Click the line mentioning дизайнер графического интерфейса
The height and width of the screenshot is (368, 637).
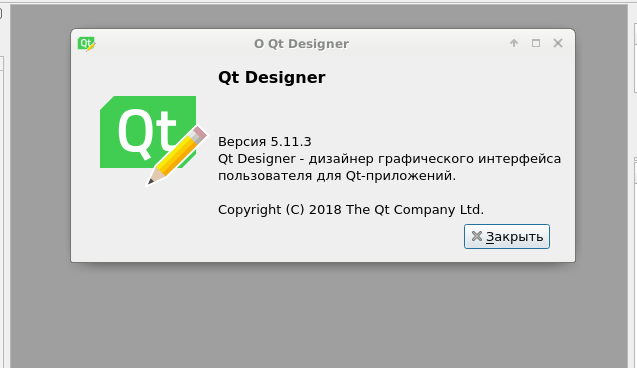tap(389, 158)
